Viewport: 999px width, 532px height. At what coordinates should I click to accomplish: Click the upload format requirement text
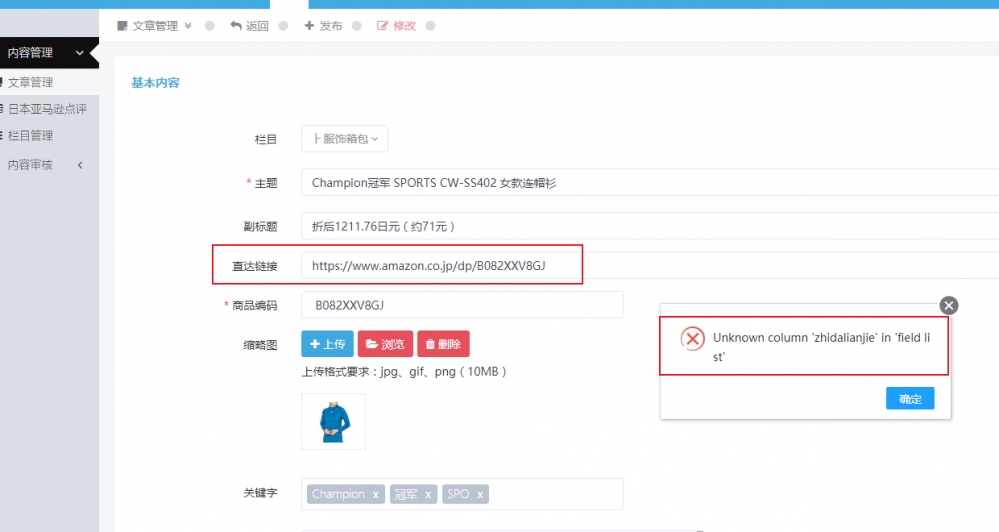404,371
